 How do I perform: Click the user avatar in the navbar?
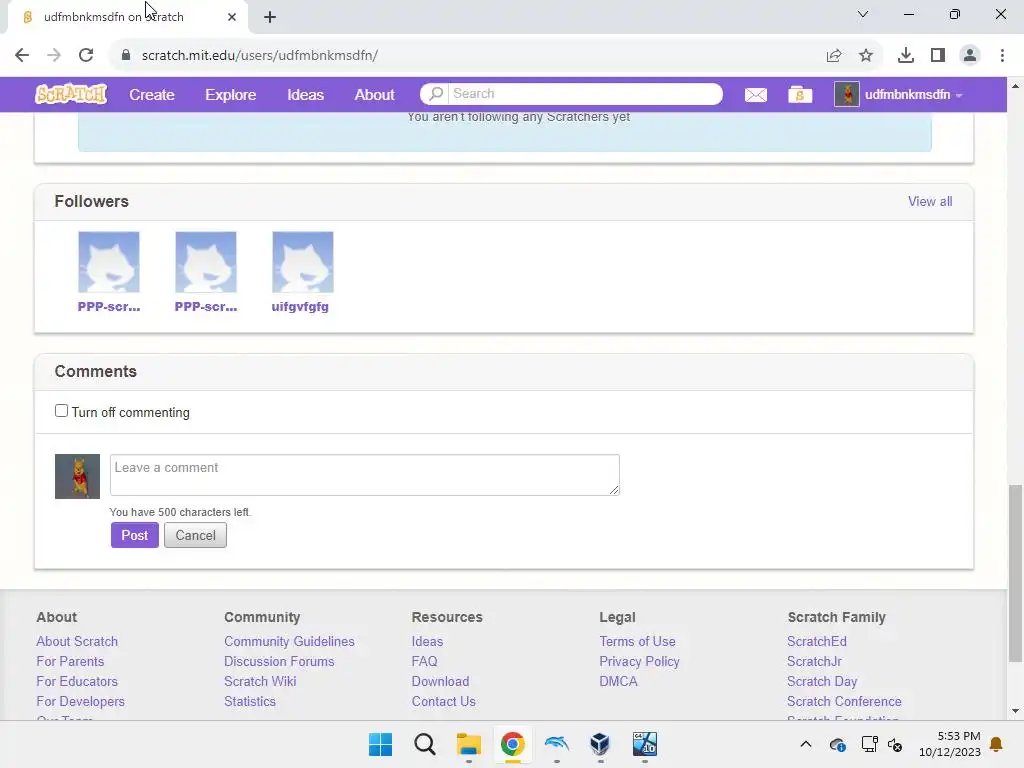point(846,95)
